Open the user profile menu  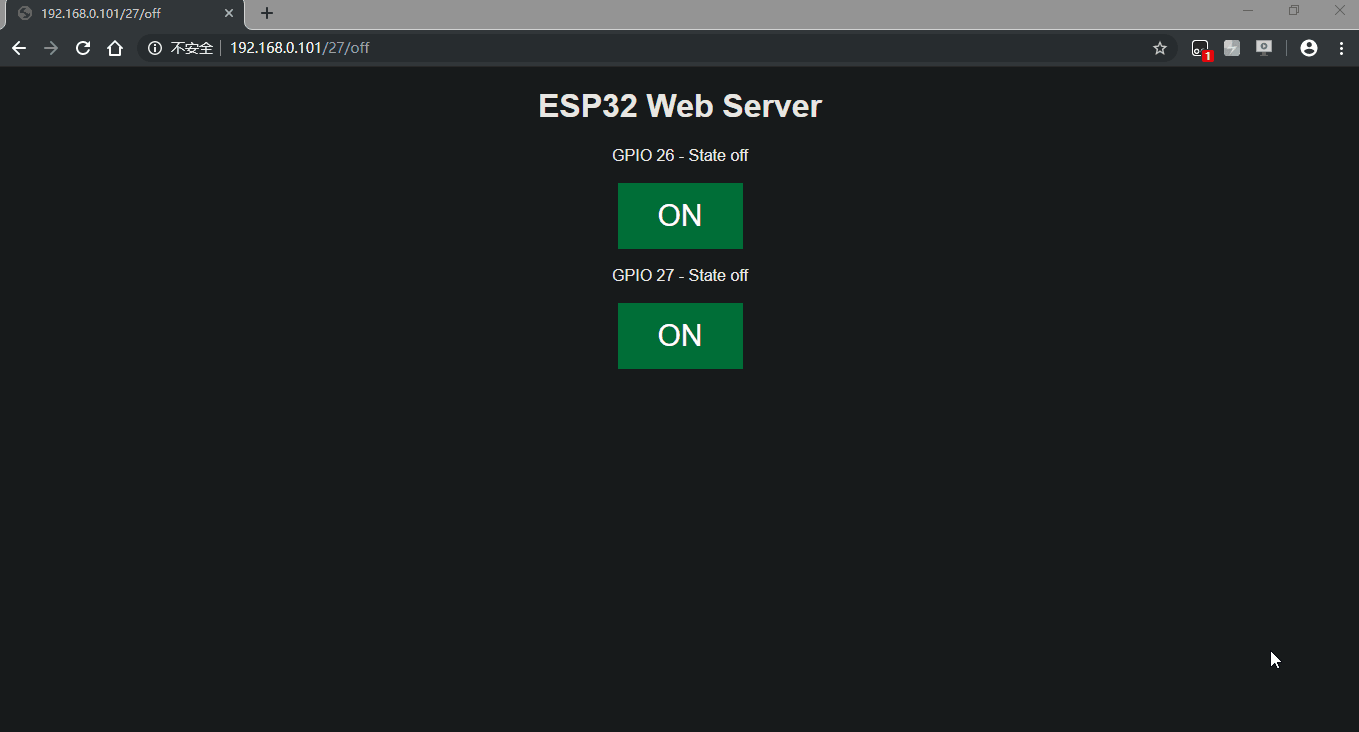(x=1309, y=48)
